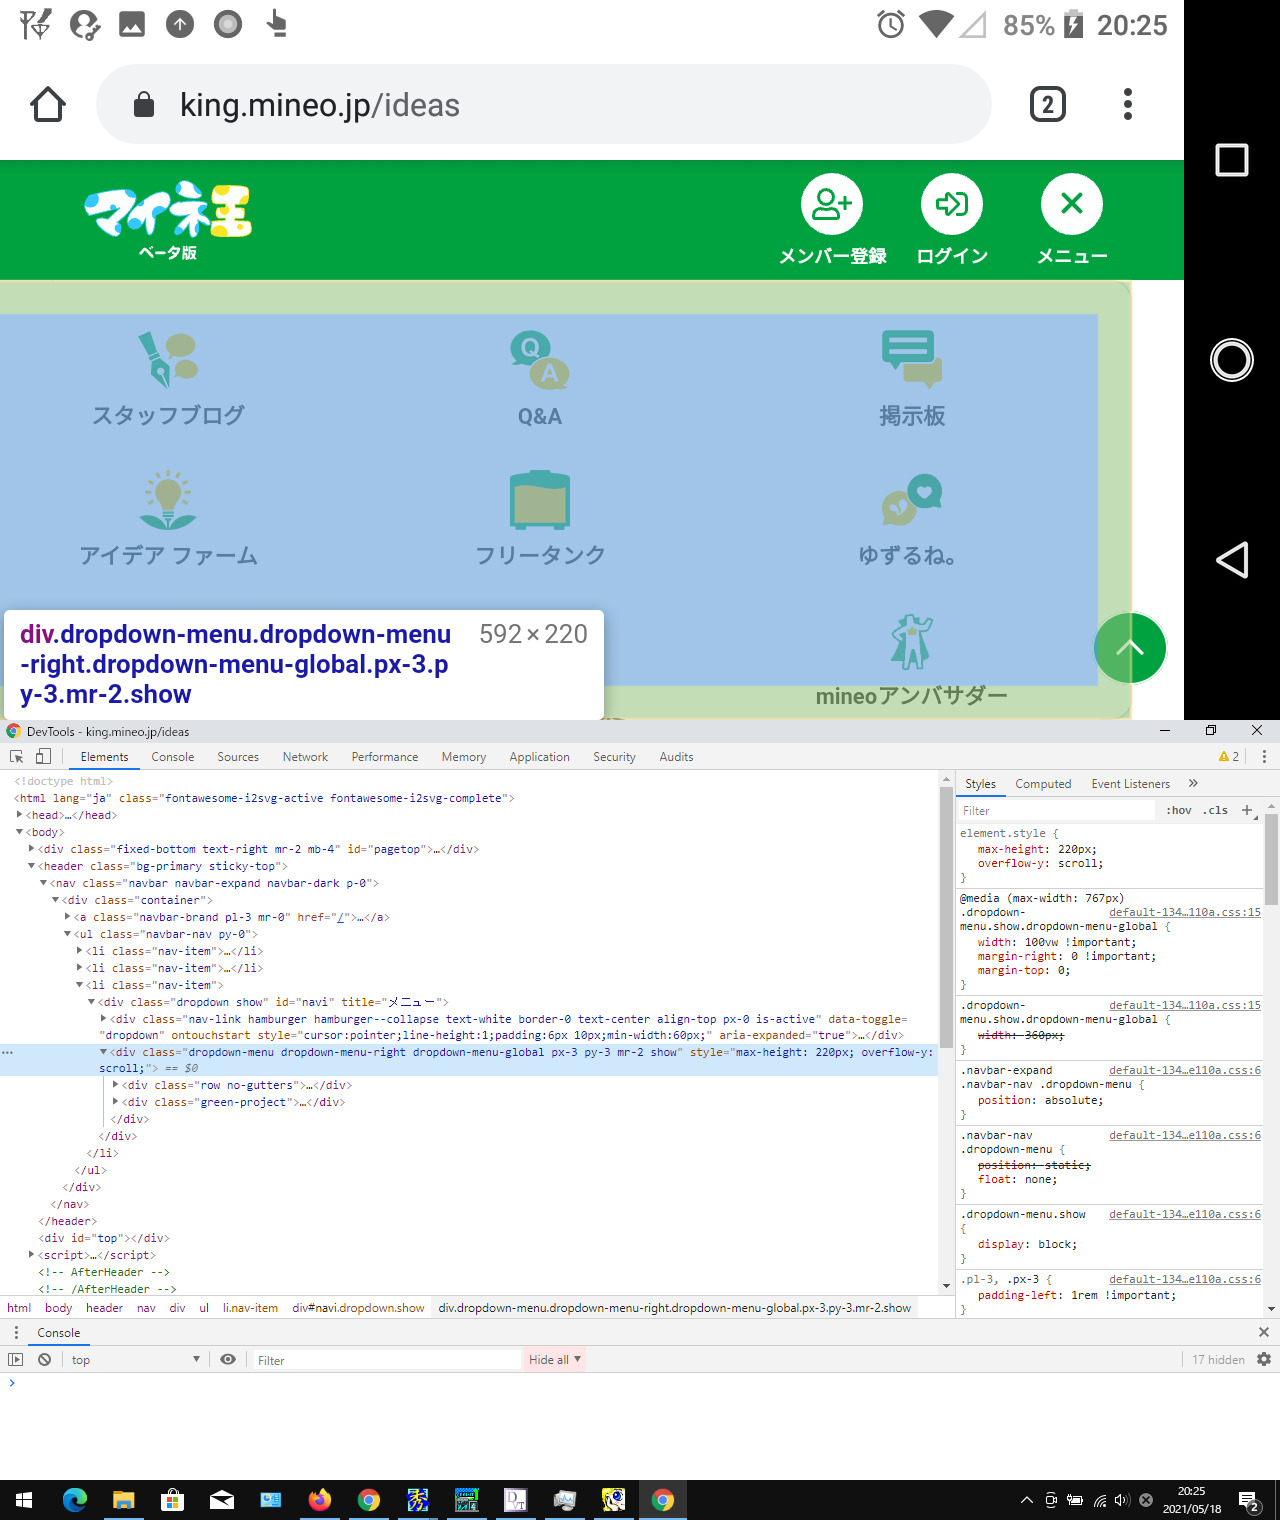Toggle the .cls class editor button
Image resolution: width=1280 pixels, height=1520 pixels.
pyautogui.click(x=1215, y=811)
